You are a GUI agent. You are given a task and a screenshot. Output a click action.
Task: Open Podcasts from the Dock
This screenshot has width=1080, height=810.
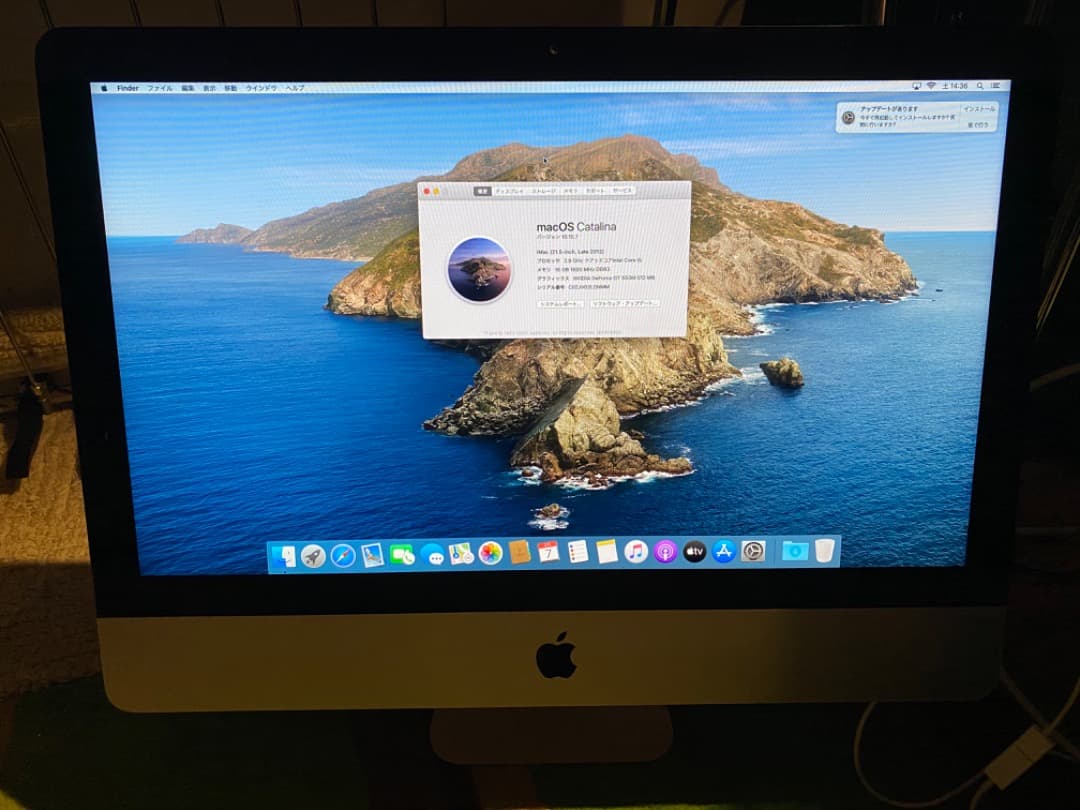(x=664, y=553)
